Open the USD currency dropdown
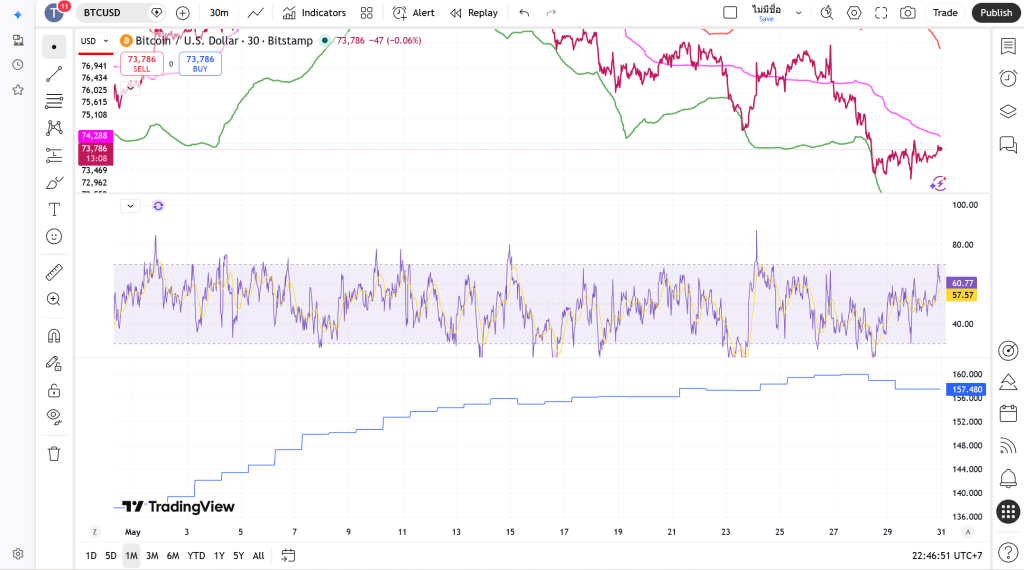1024x570 pixels. pyautogui.click(x=95, y=40)
